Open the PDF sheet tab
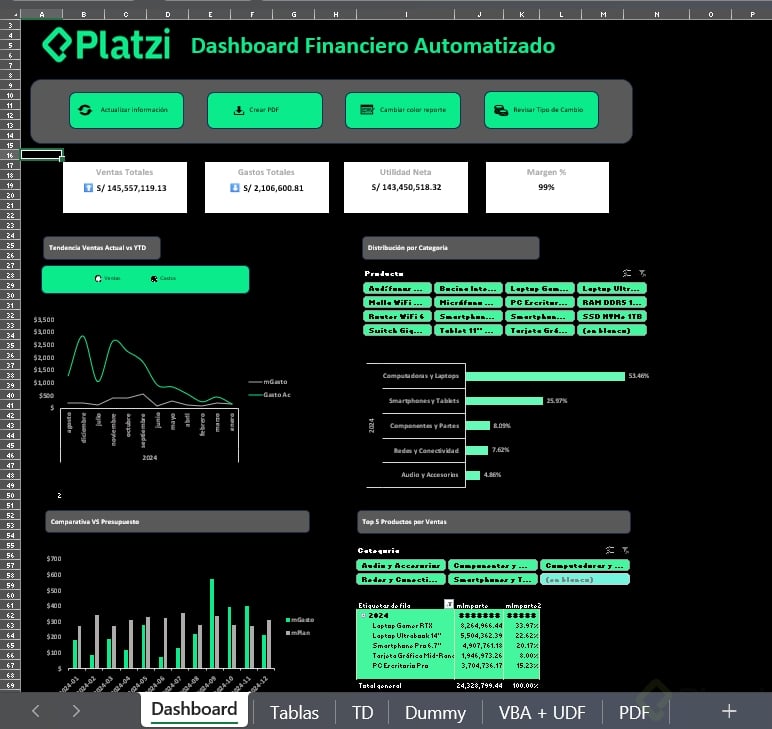 (x=634, y=712)
